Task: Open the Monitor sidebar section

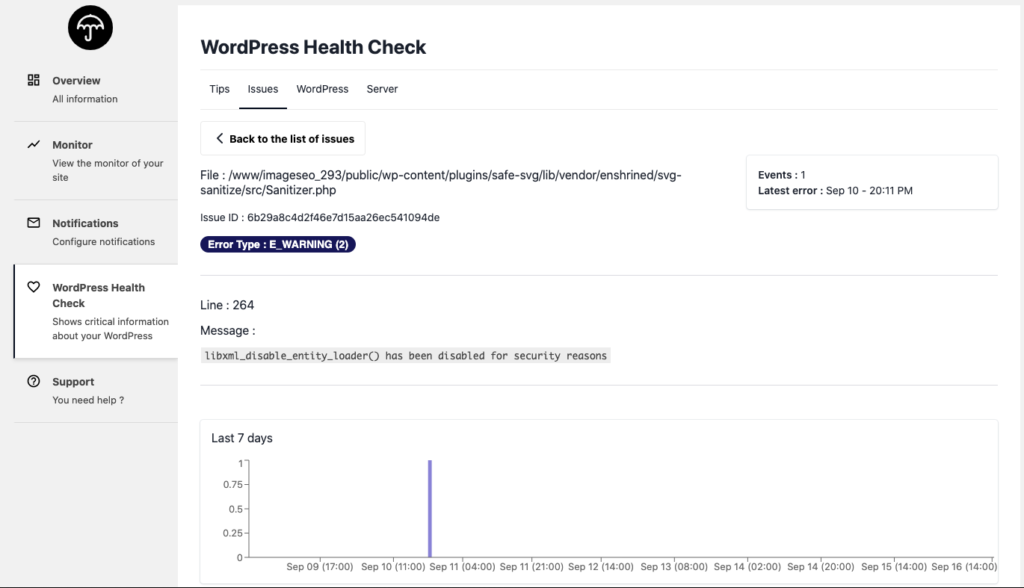Action: [95, 161]
